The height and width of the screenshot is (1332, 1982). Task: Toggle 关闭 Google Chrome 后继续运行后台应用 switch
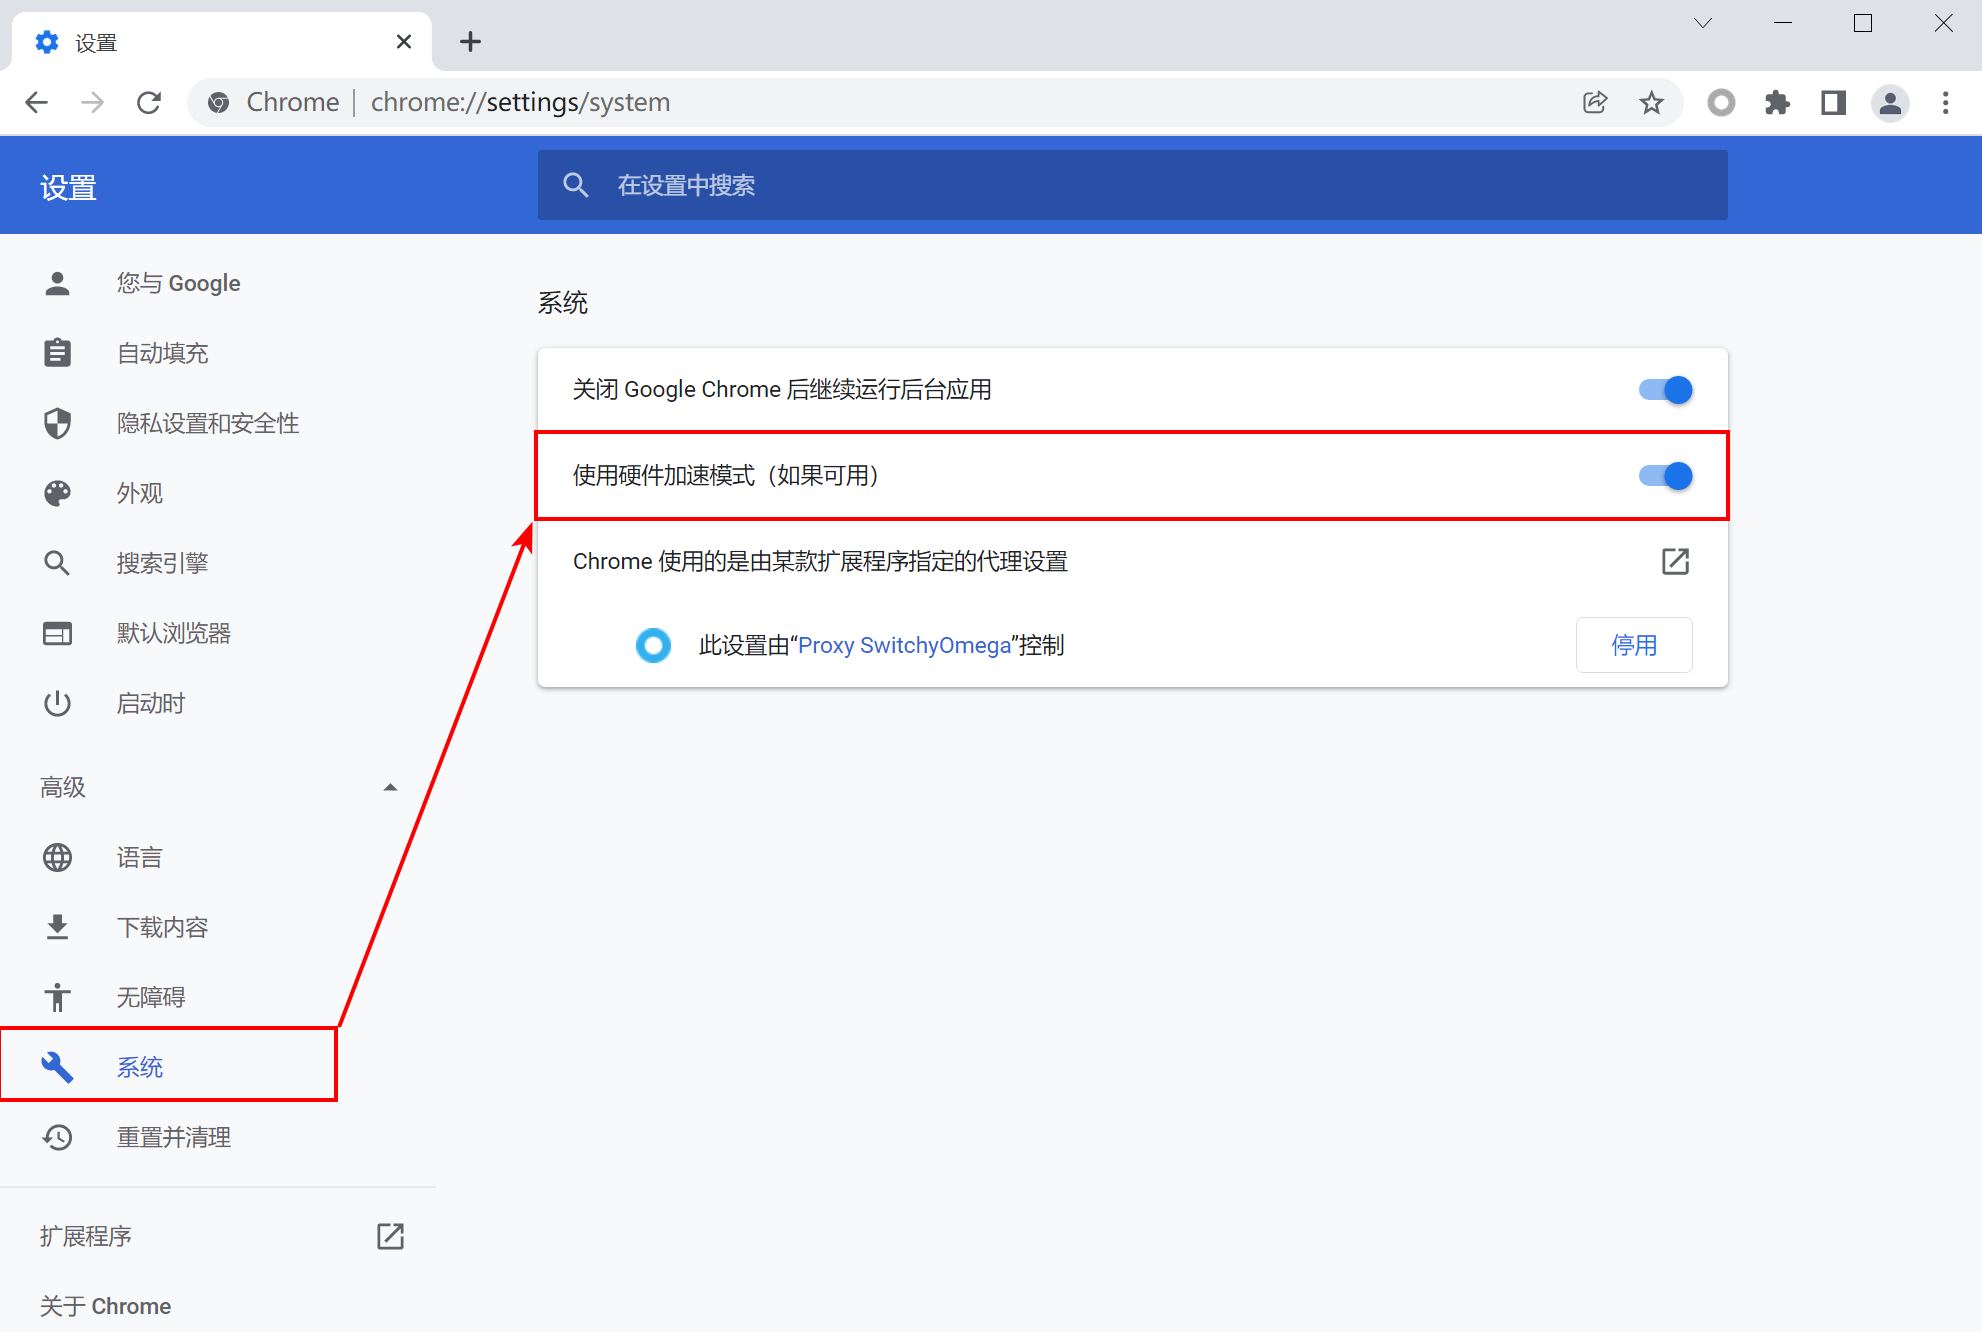coord(1665,389)
